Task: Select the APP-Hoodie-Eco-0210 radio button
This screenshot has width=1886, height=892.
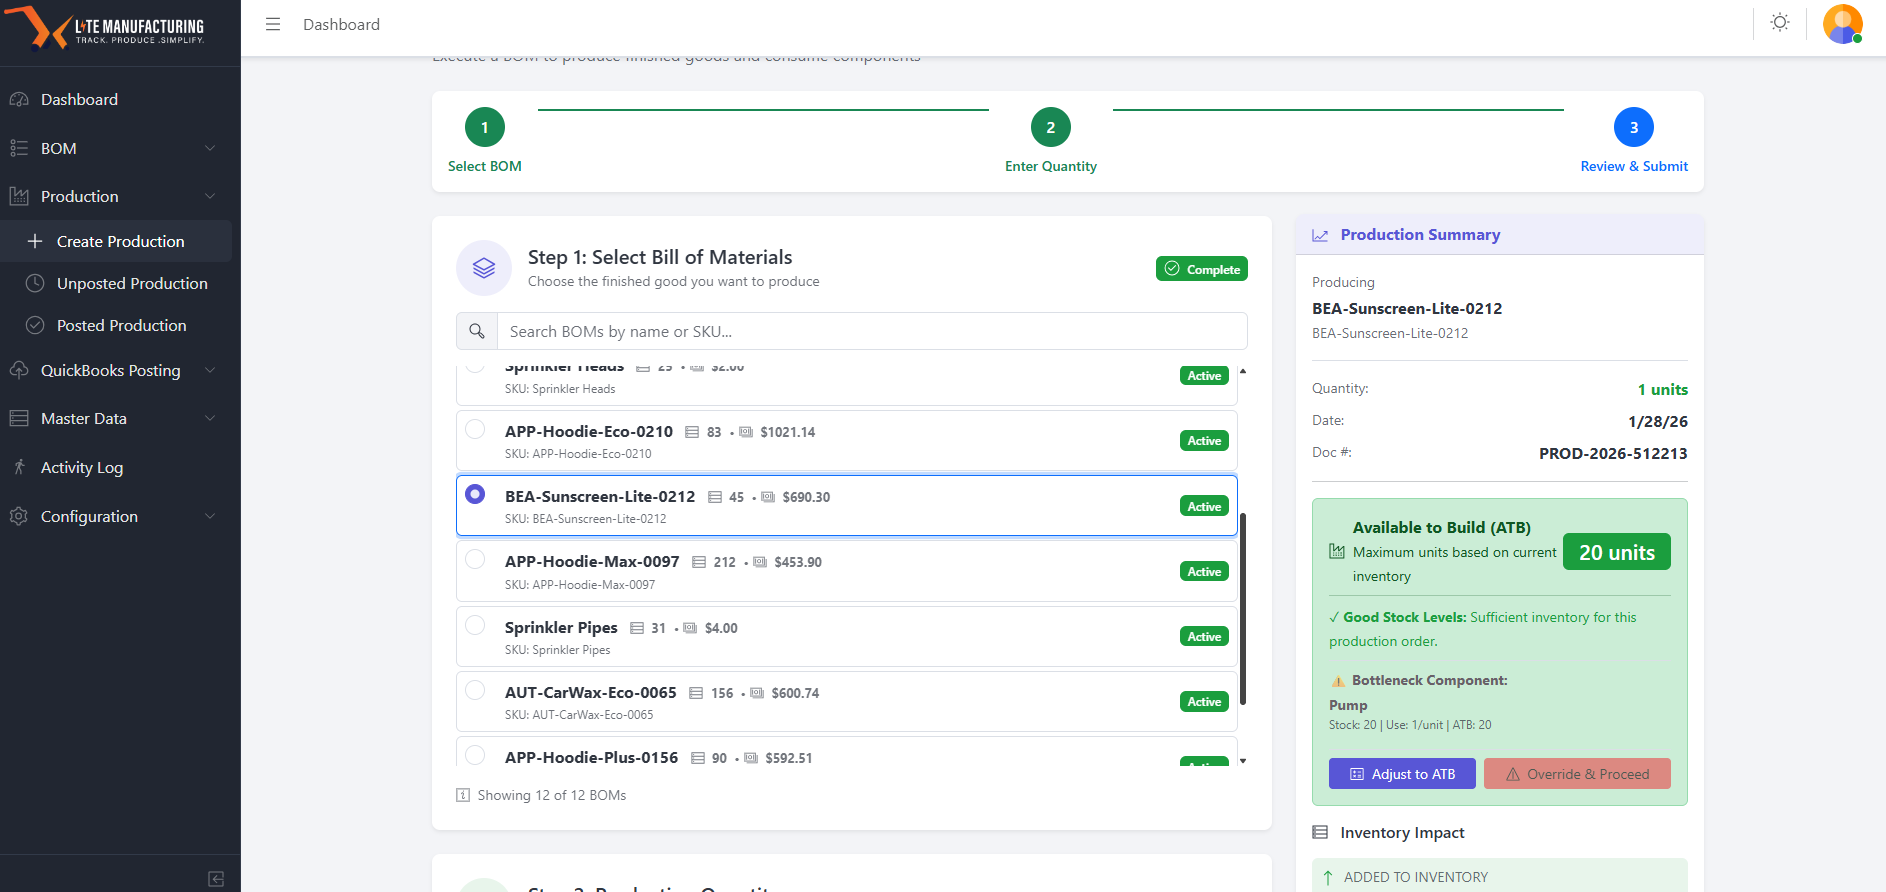Action: 475,429
